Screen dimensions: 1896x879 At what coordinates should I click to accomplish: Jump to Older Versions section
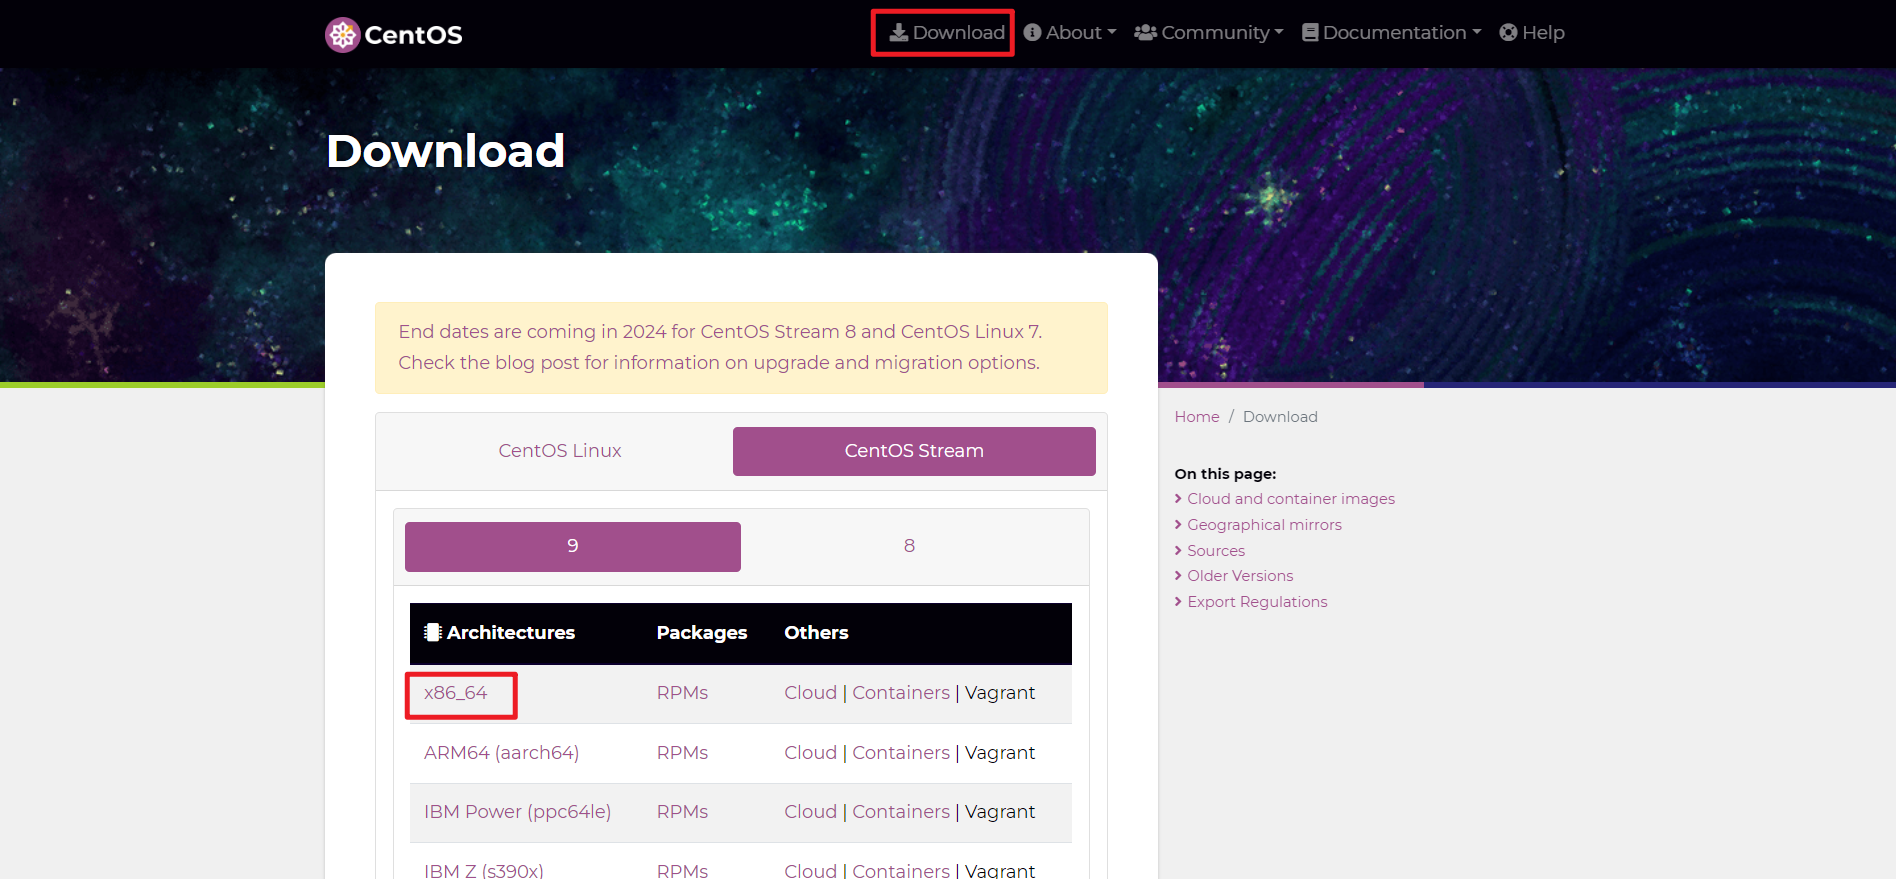pos(1240,576)
